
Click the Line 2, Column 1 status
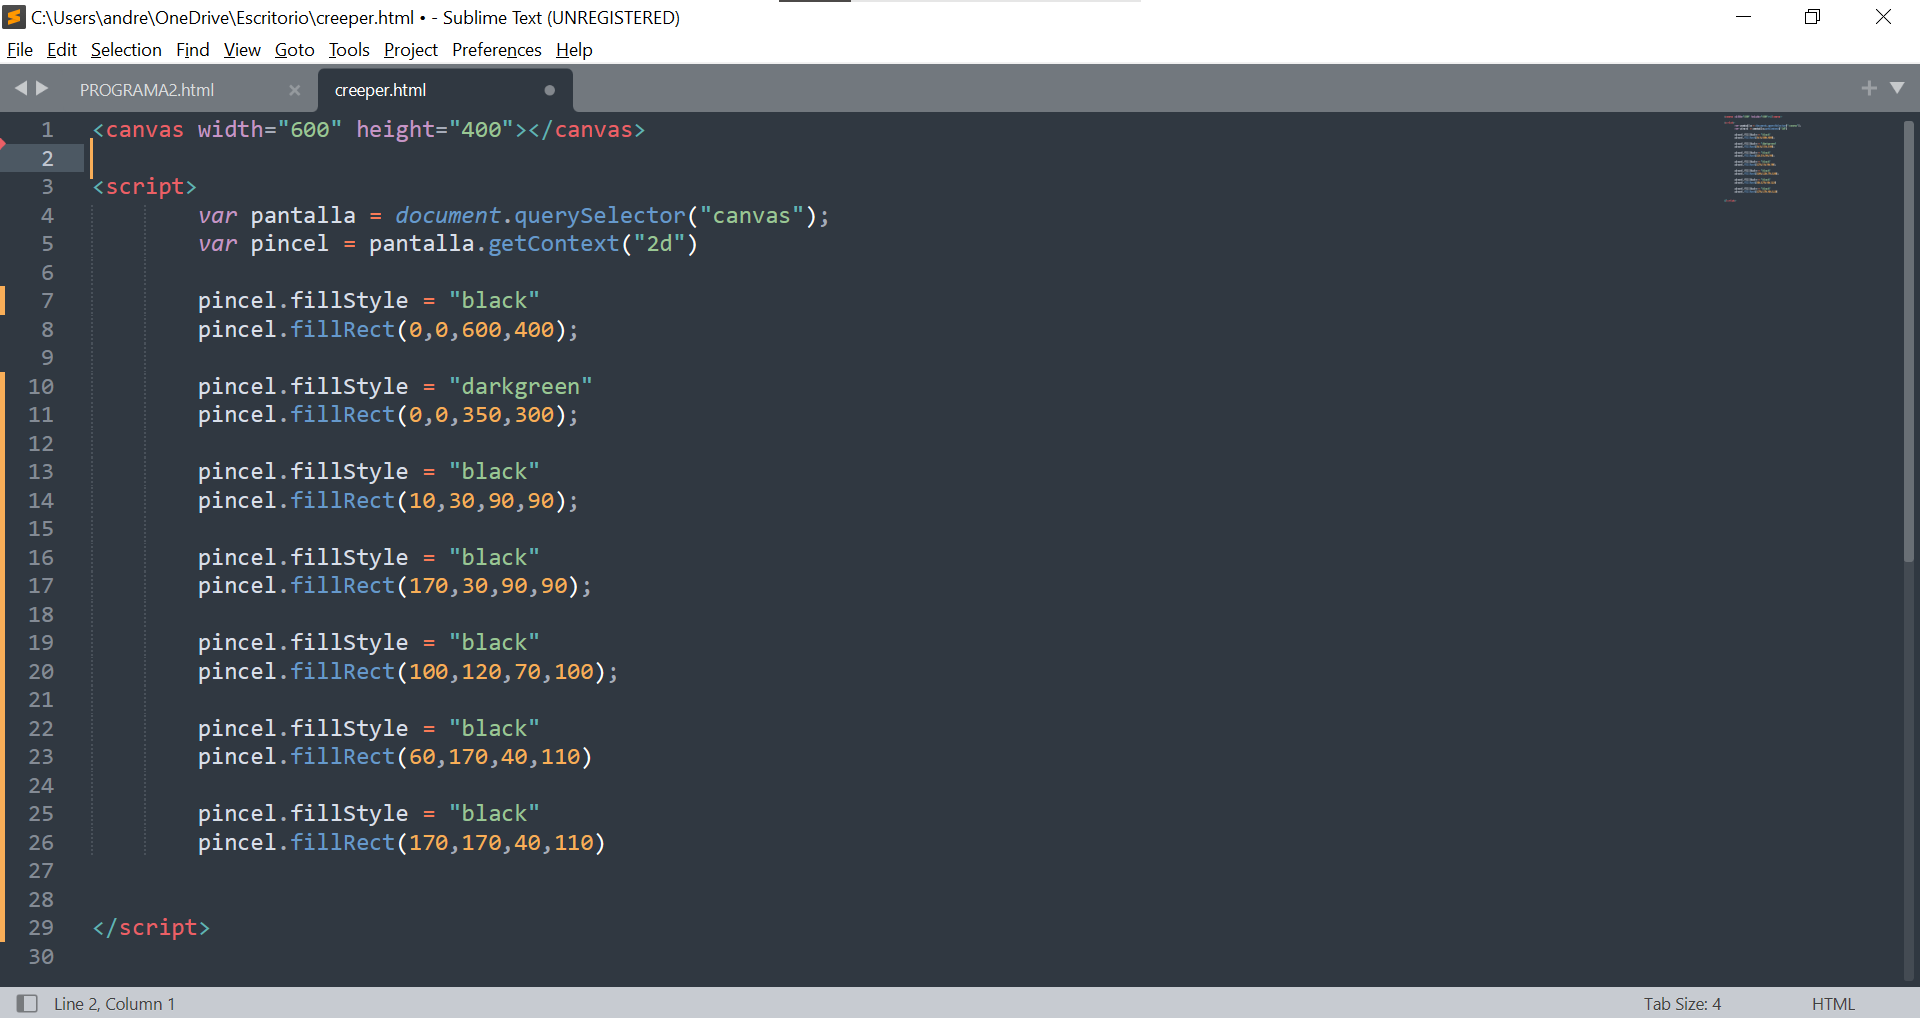pyautogui.click(x=114, y=1003)
